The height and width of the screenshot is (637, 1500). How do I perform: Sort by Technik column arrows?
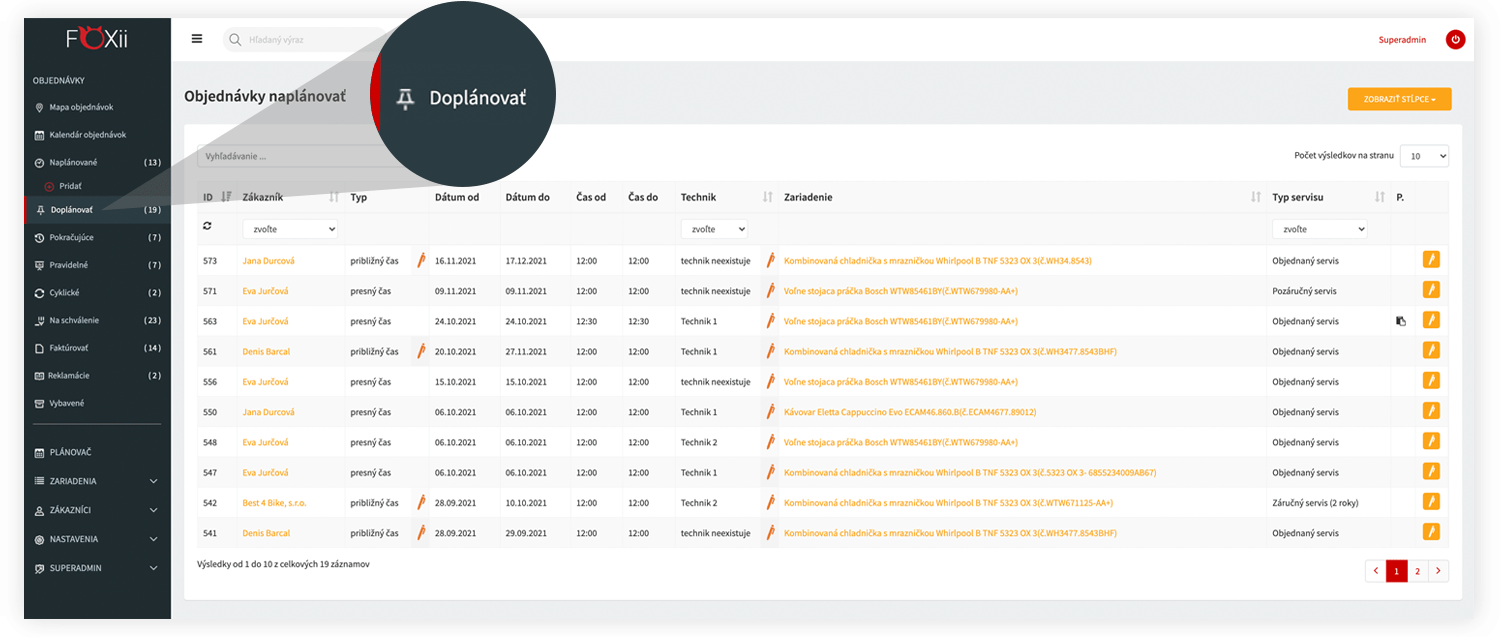click(x=768, y=197)
